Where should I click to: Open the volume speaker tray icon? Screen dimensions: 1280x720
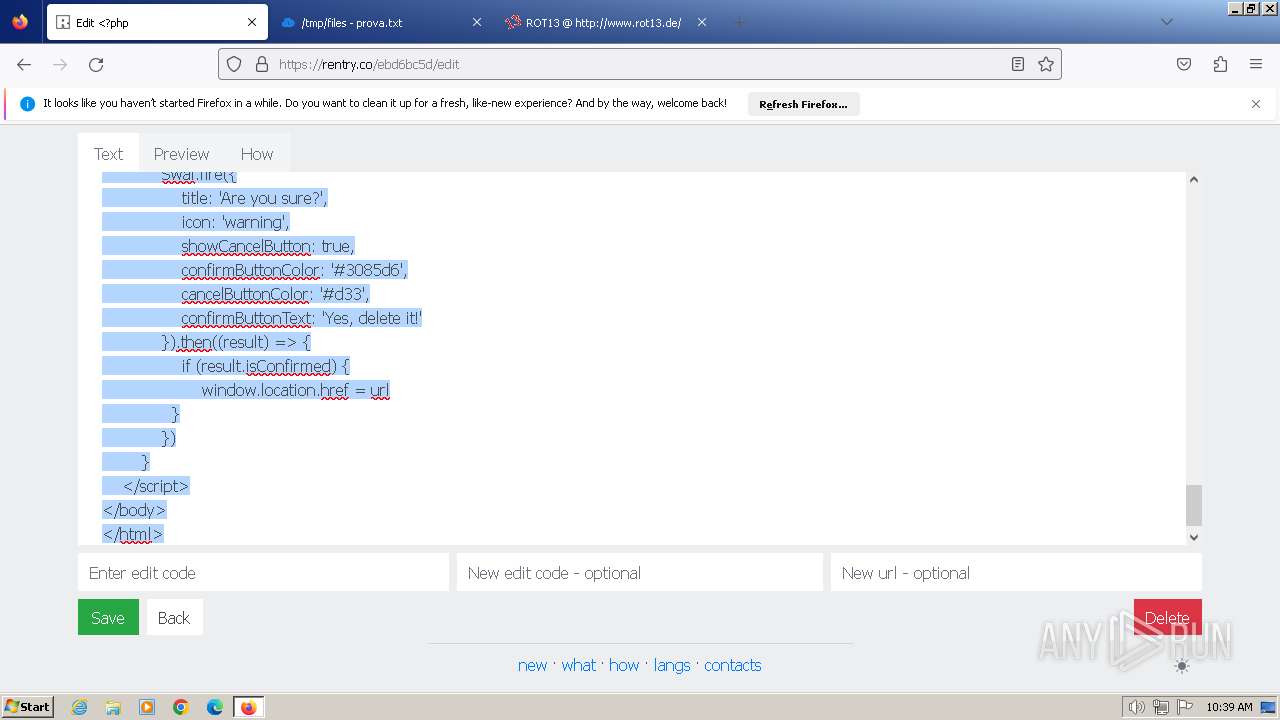1136,707
